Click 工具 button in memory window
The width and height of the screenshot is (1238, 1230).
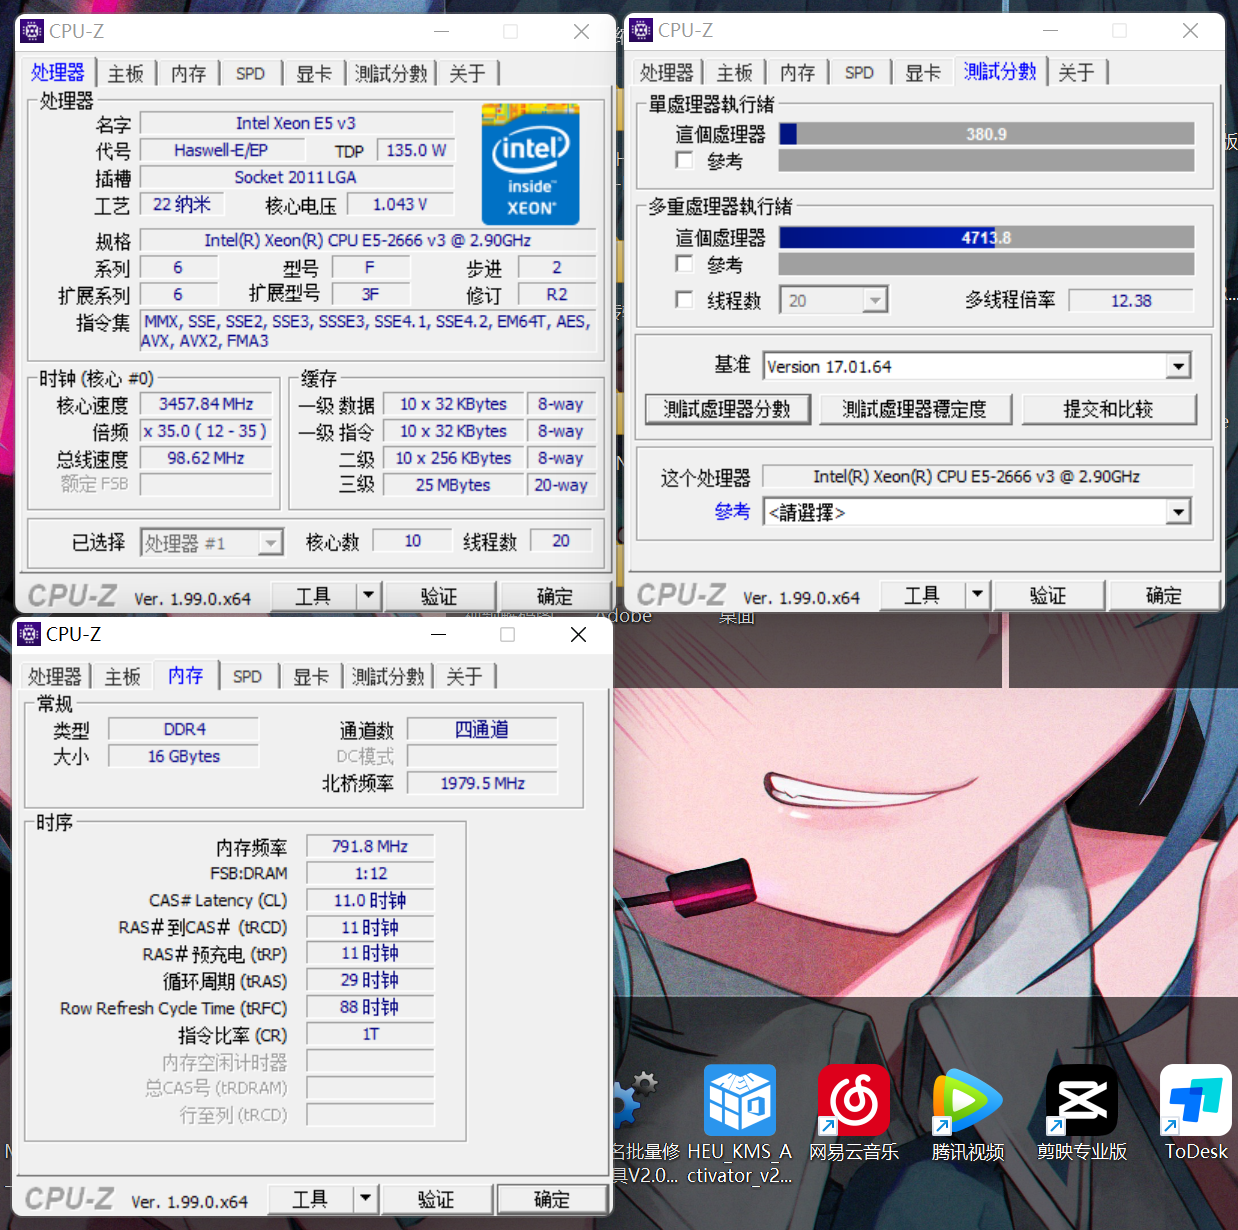pos(310,1199)
